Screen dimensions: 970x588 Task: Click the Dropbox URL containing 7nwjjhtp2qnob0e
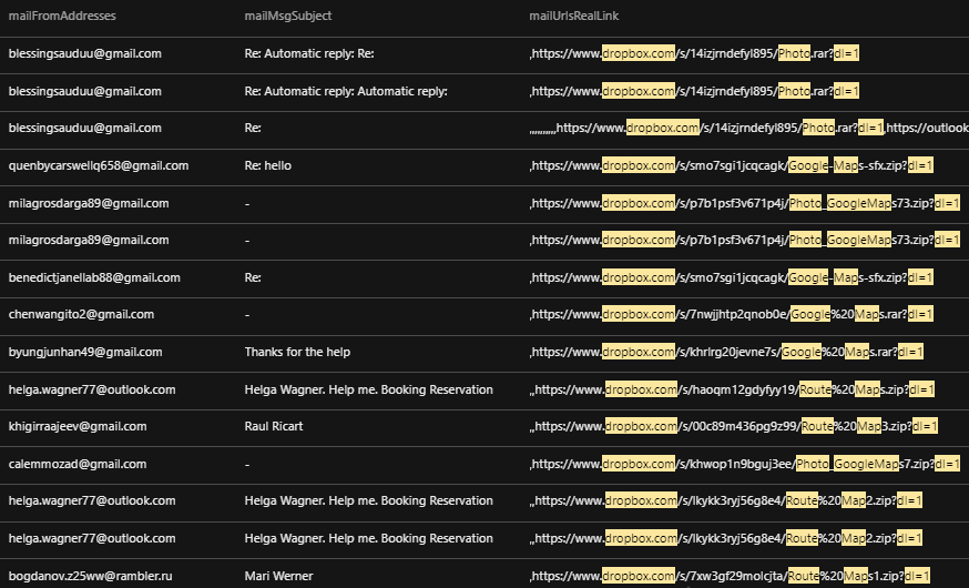(731, 314)
